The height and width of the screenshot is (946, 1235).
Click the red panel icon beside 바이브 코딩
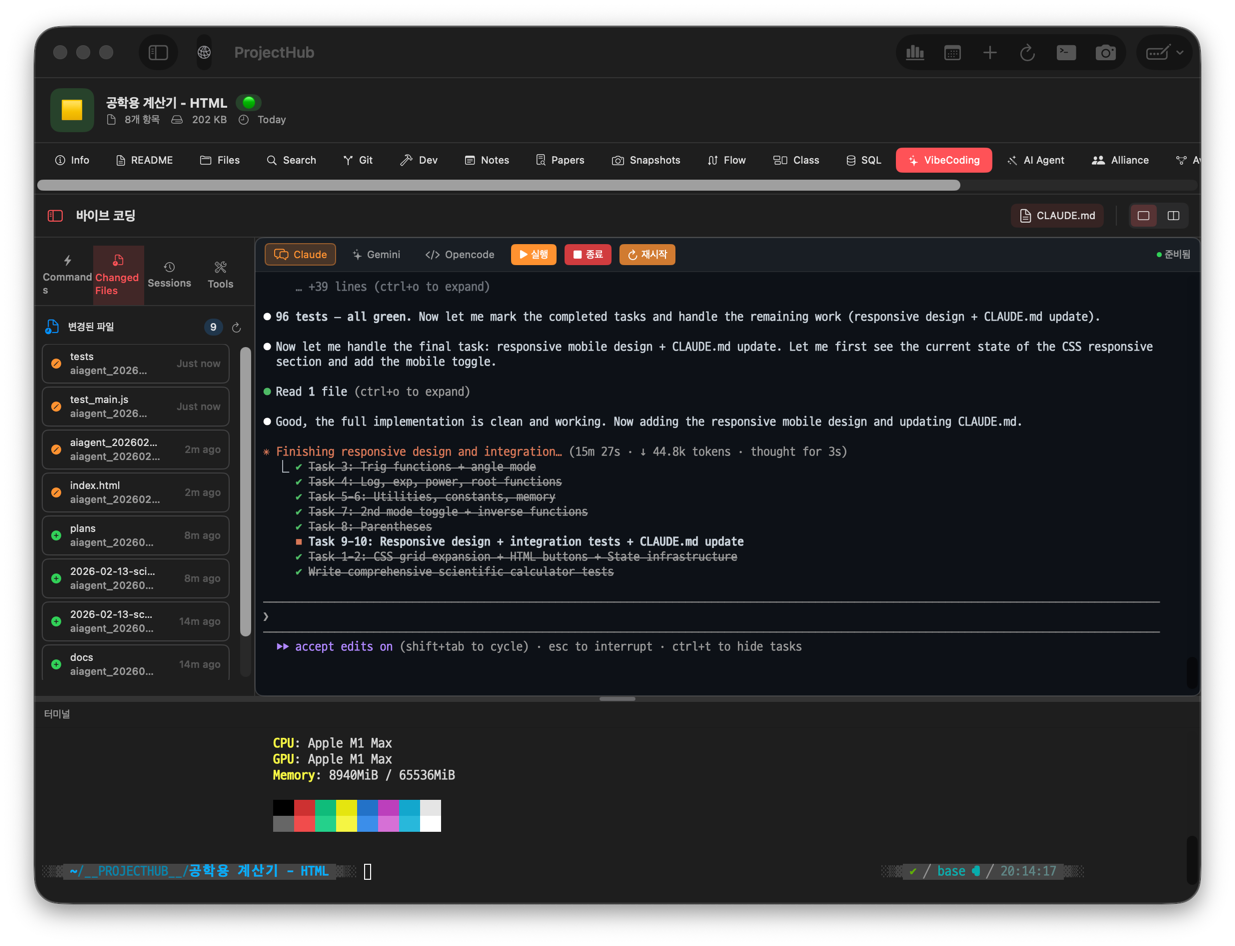pos(56,216)
